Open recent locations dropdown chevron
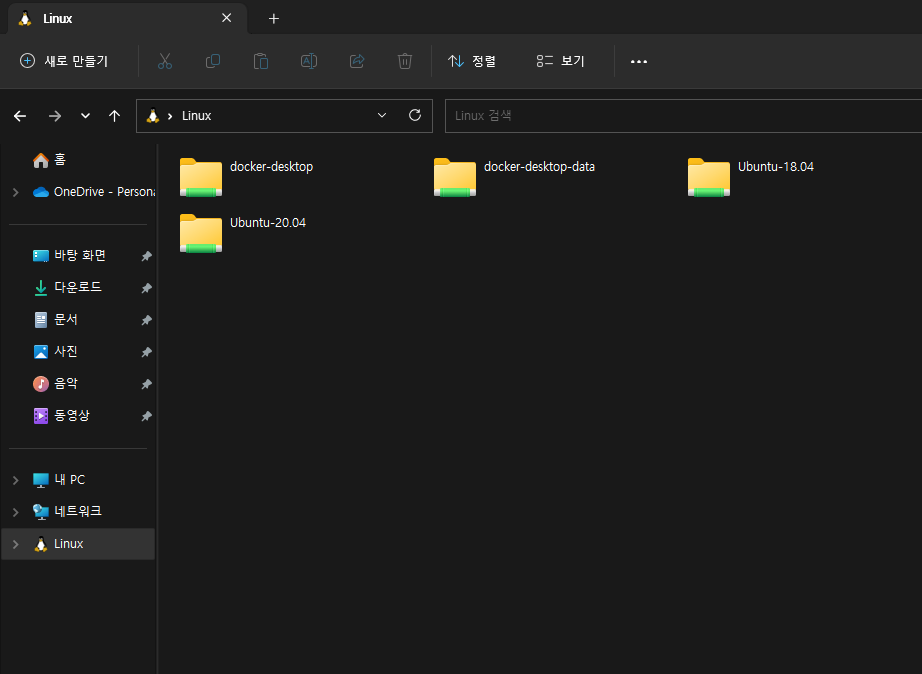Image resolution: width=922 pixels, height=674 pixels. pyautogui.click(x=85, y=116)
